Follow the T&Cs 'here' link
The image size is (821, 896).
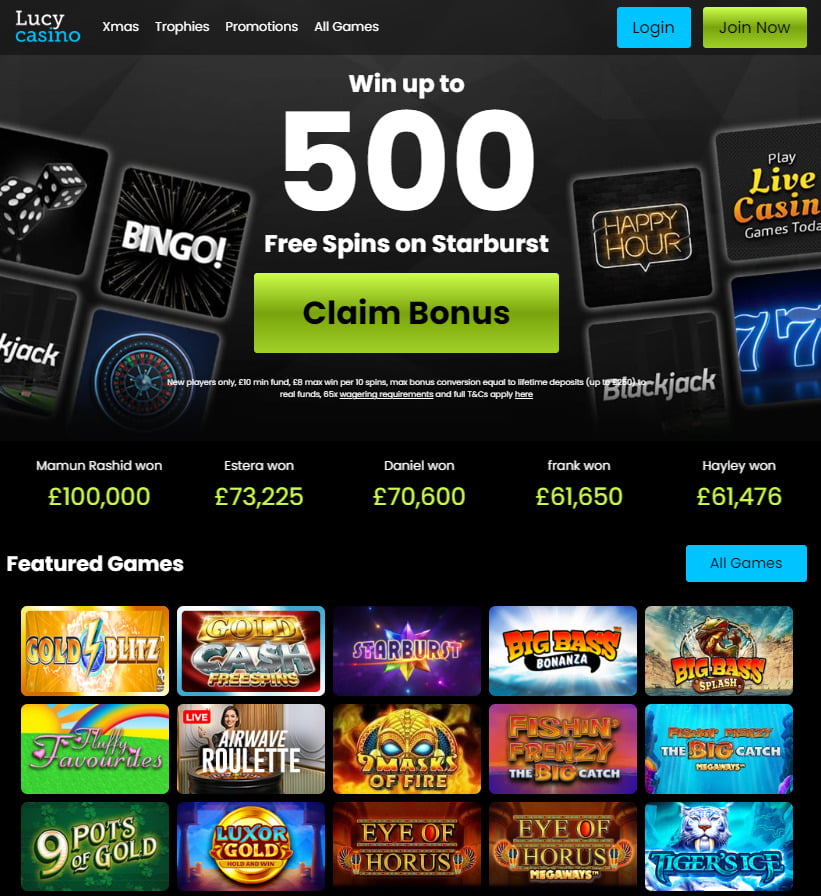(523, 394)
